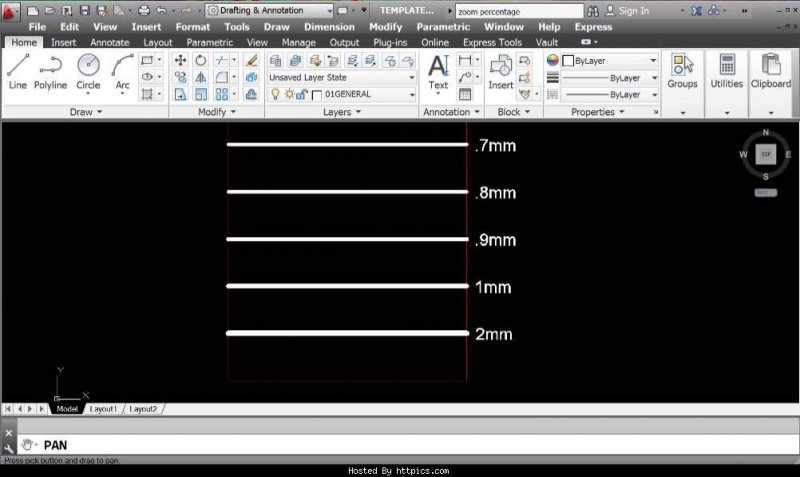This screenshot has width=800, height=477.
Task: Open the File menu
Action: [37, 27]
